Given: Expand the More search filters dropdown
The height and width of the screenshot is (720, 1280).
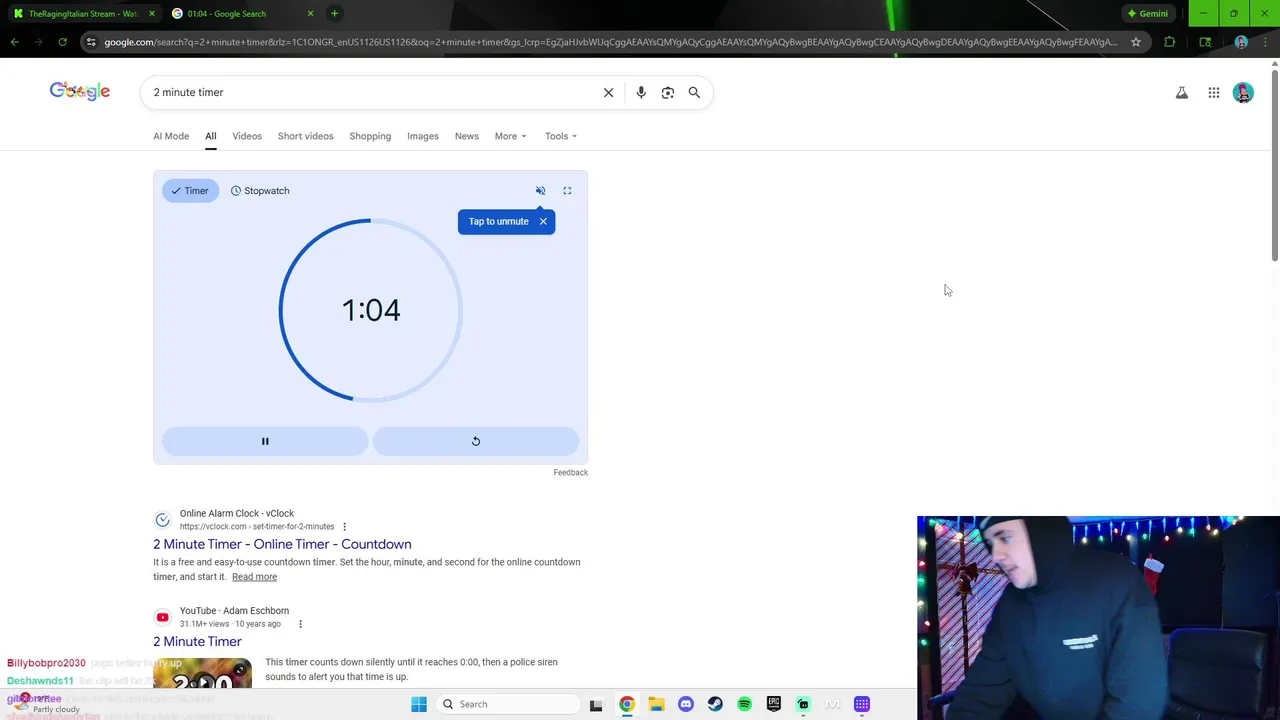Looking at the screenshot, I should click(x=510, y=136).
